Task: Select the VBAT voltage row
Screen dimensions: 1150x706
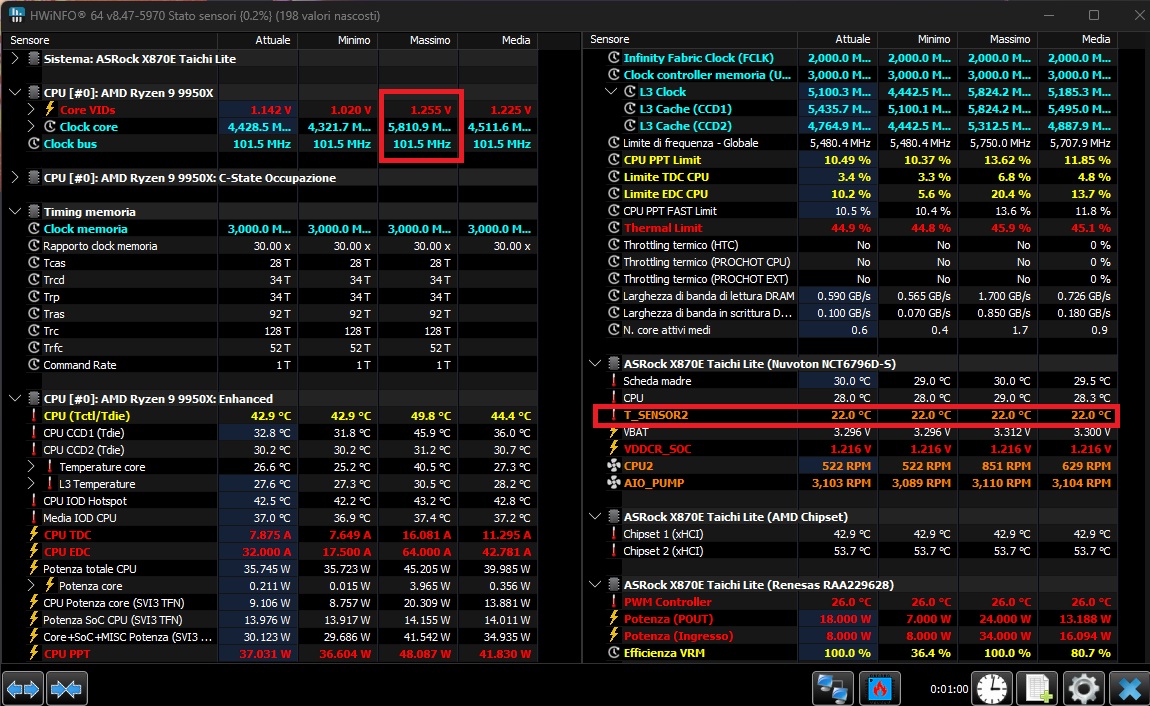Action: click(851, 432)
